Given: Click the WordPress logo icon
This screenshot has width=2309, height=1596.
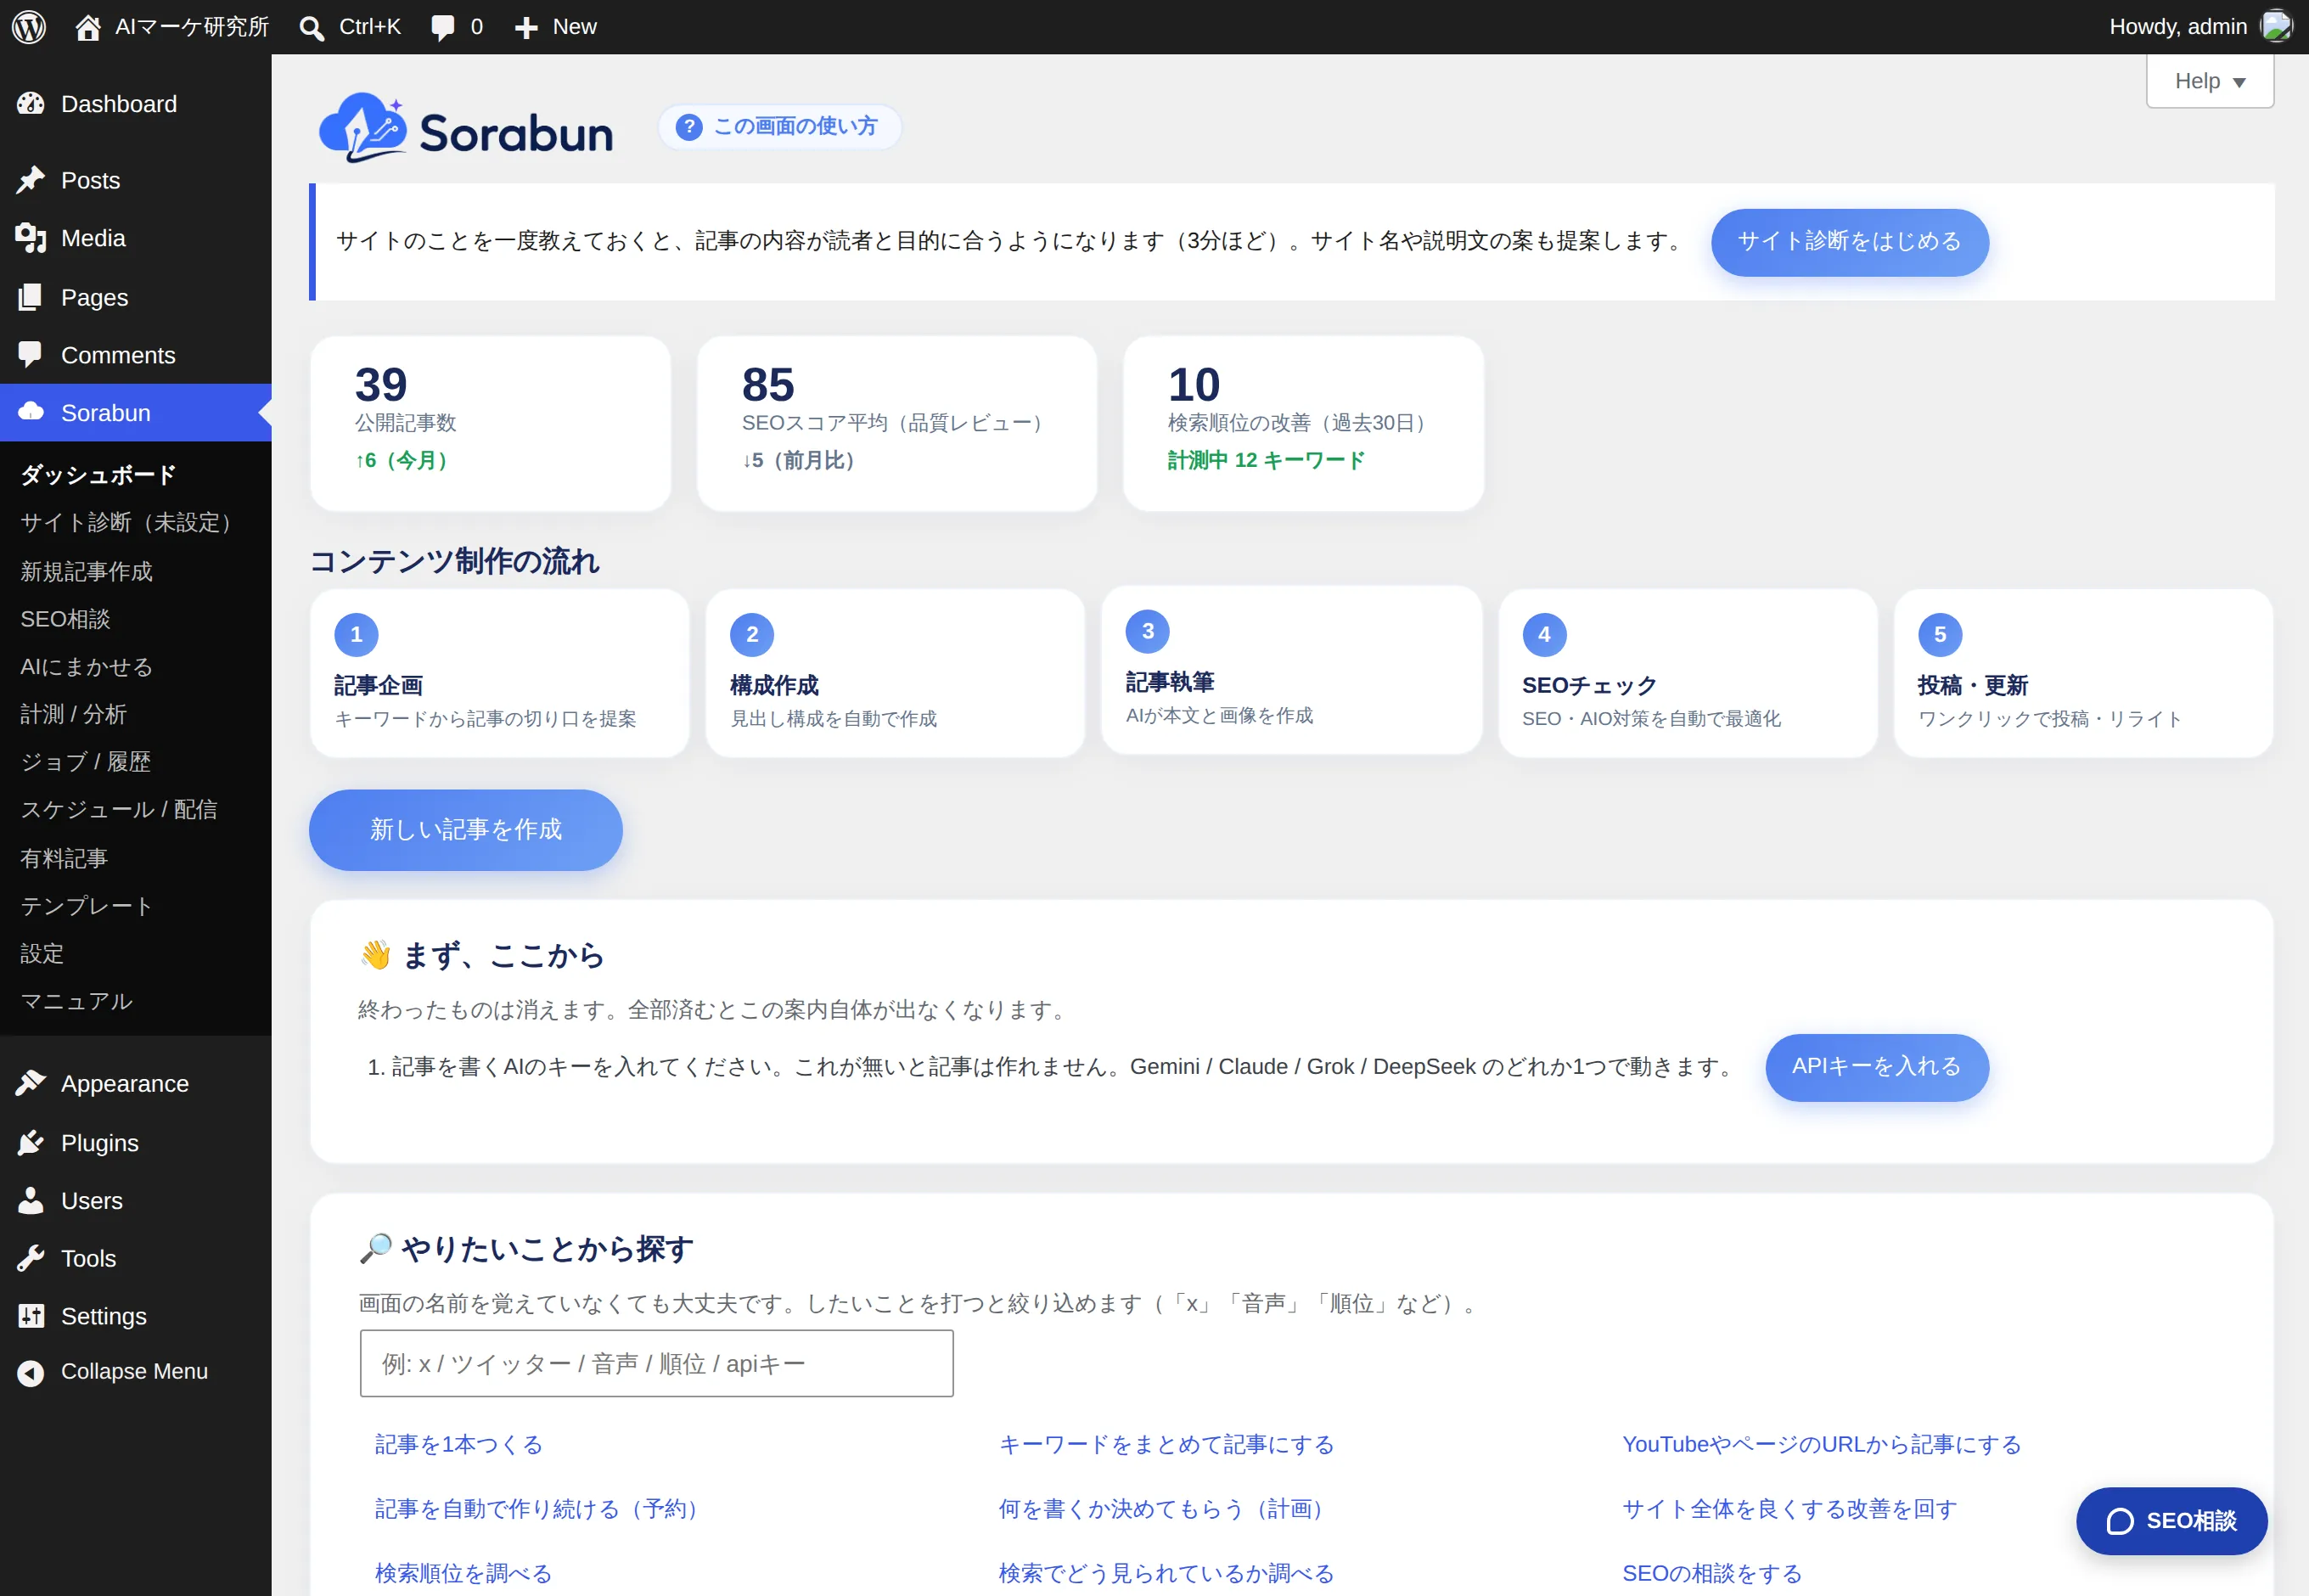Looking at the screenshot, I should [29, 27].
